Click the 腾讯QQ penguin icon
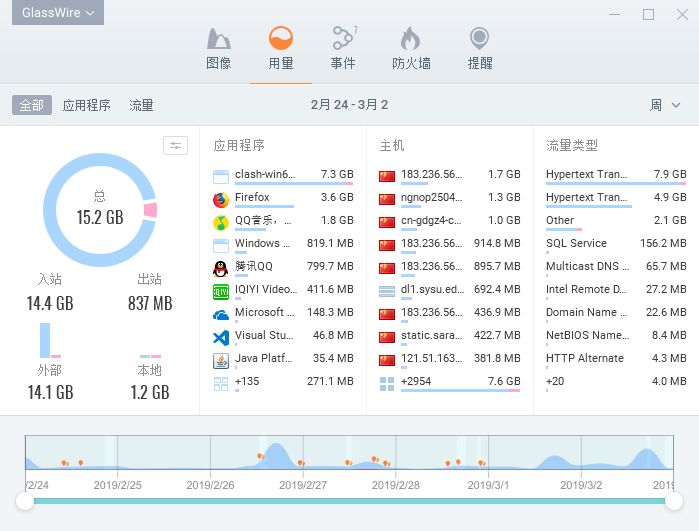The image size is (699, 531). [221, 269]
